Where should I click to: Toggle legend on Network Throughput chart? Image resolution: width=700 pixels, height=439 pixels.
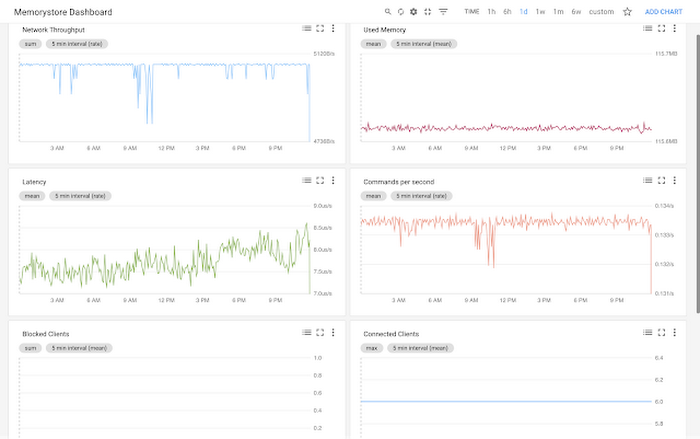click(x=307, y=28)
